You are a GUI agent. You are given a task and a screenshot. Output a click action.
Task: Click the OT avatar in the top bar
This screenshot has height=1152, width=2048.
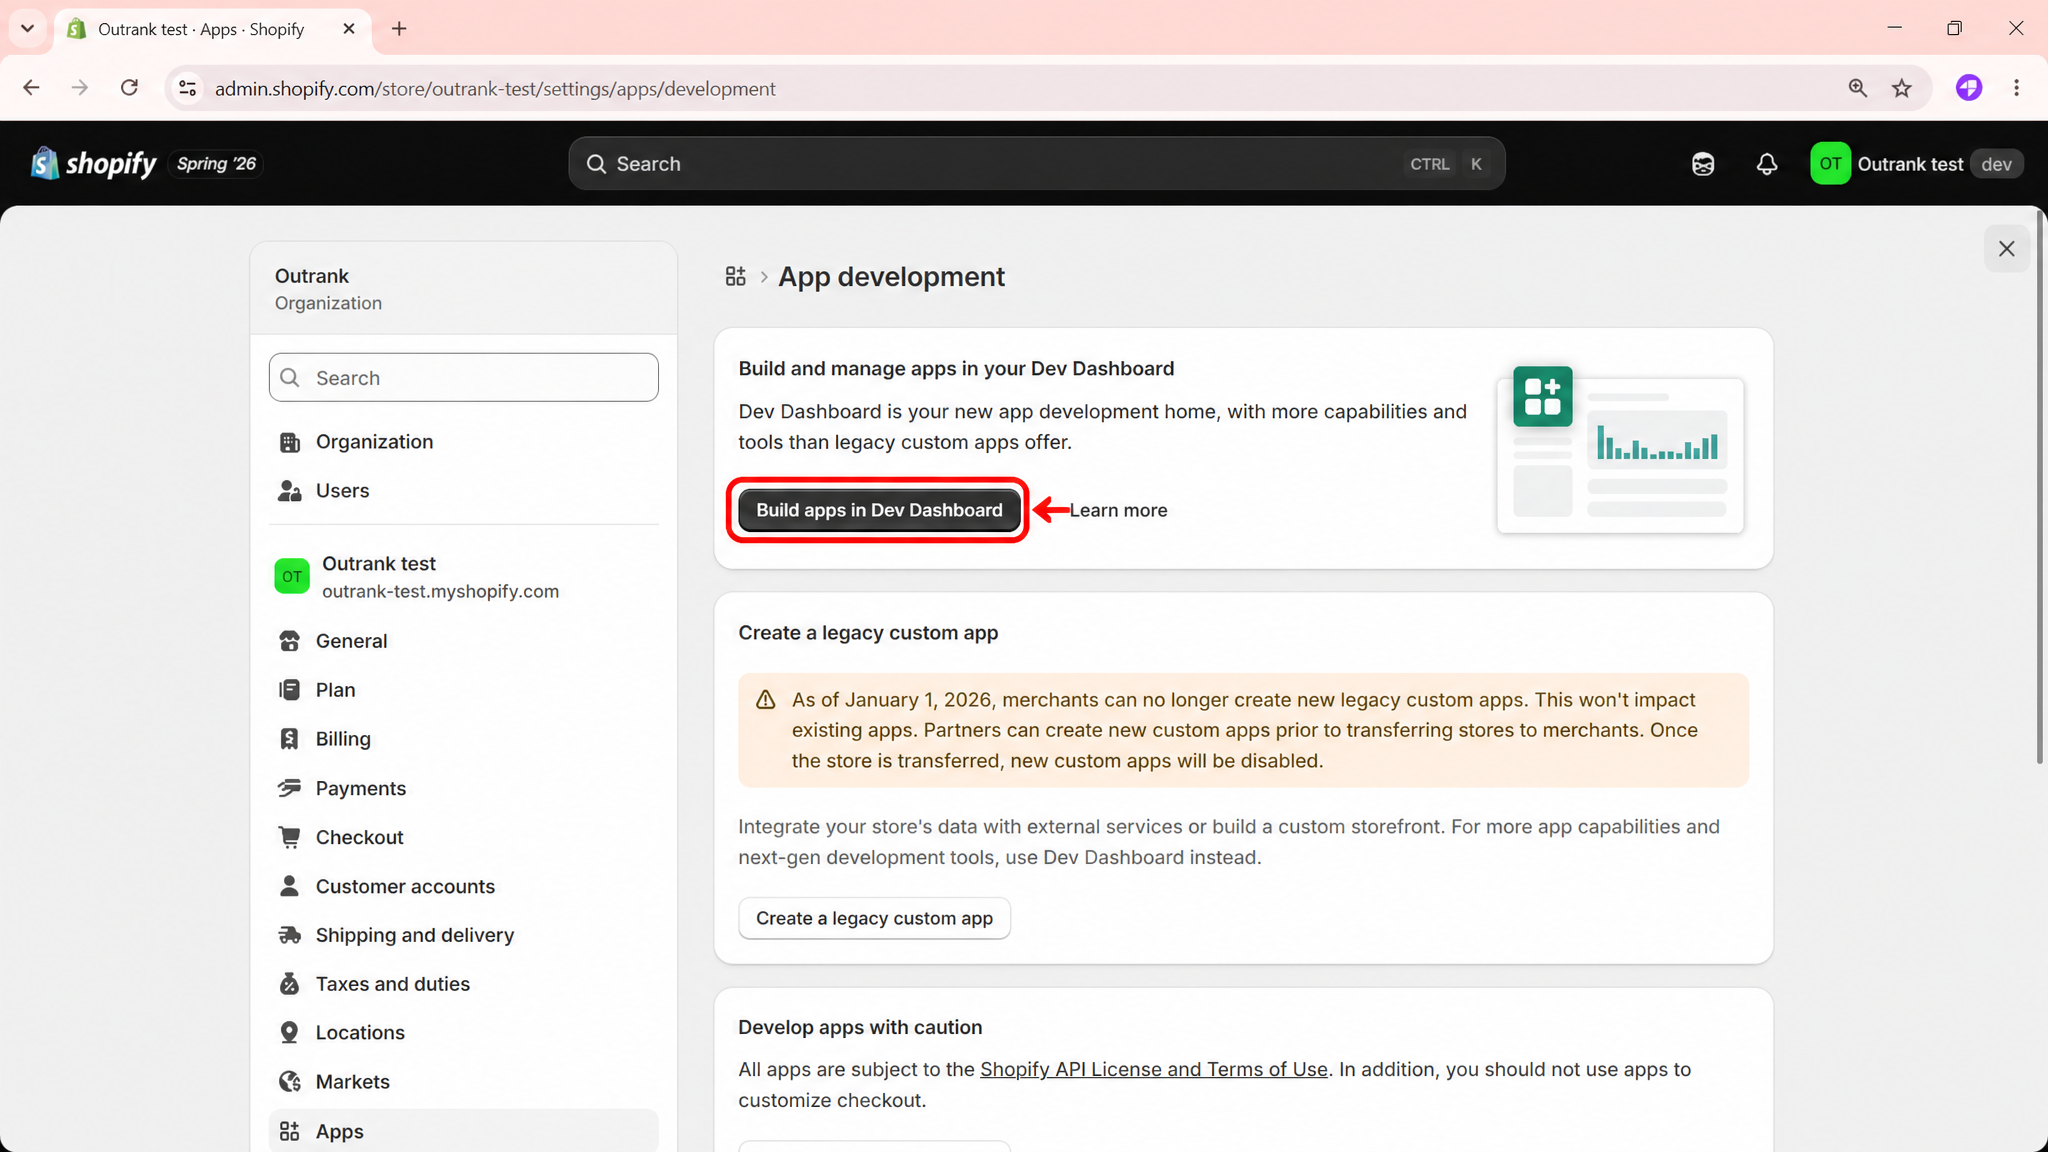(1830, 164)
